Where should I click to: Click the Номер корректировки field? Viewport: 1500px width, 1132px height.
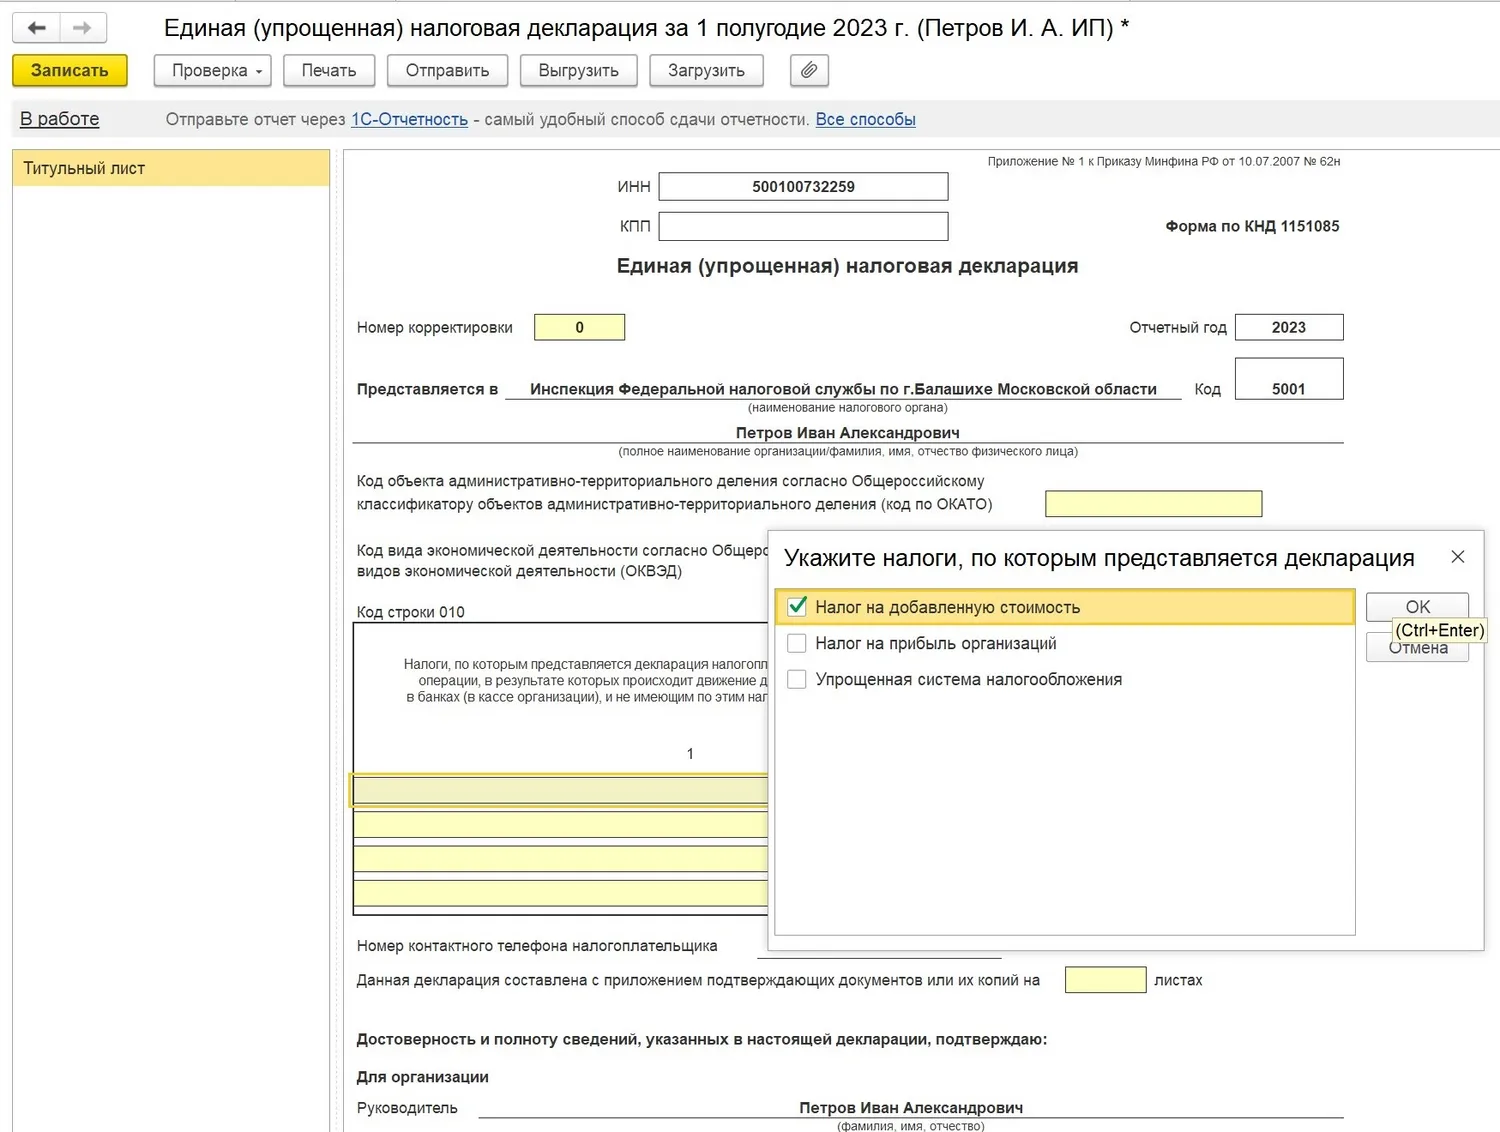pyautogui.click(x=579, y=327)
